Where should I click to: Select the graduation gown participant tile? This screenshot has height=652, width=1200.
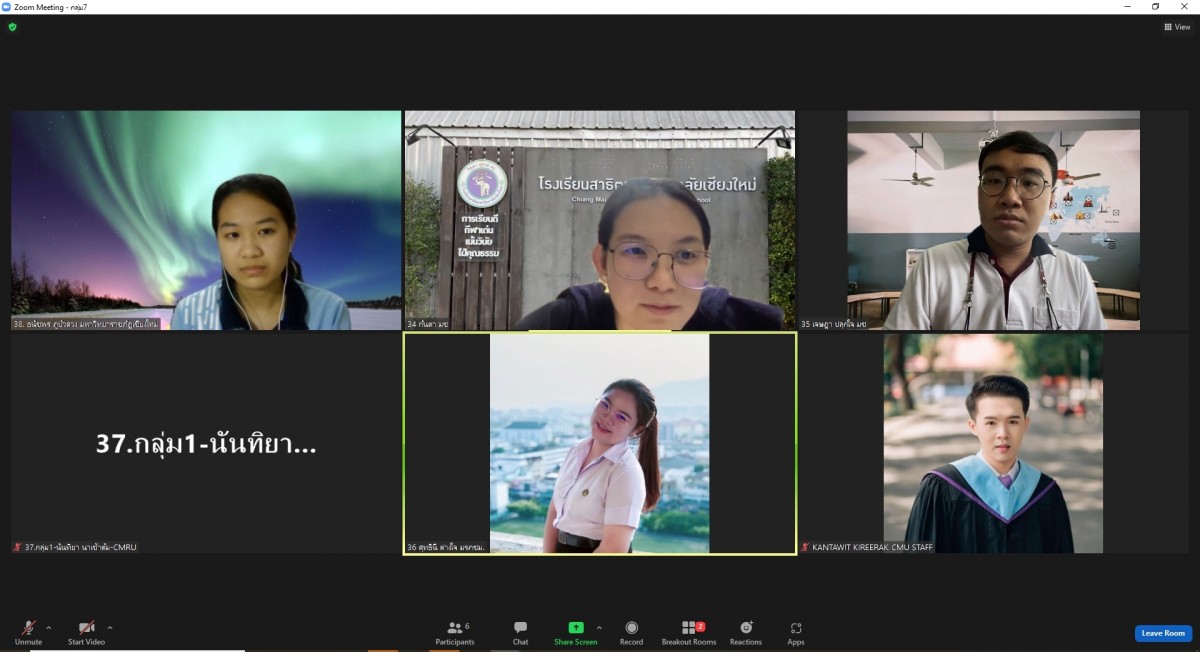click(993, 443)
